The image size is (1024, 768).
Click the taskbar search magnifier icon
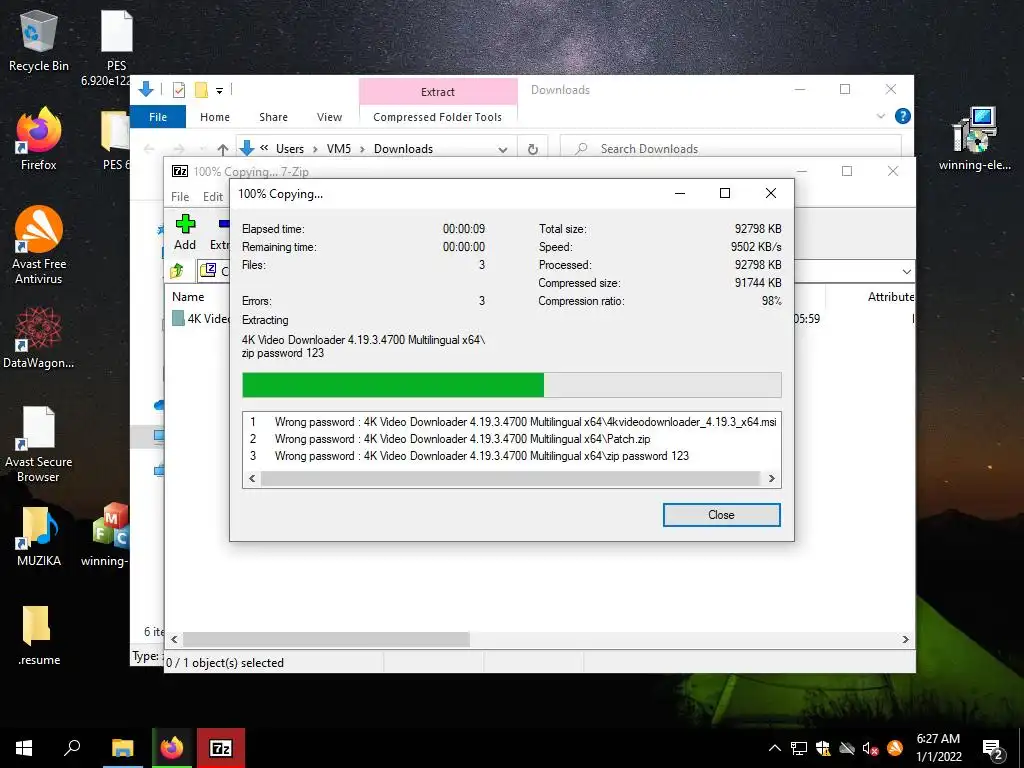tap(72, 748)
